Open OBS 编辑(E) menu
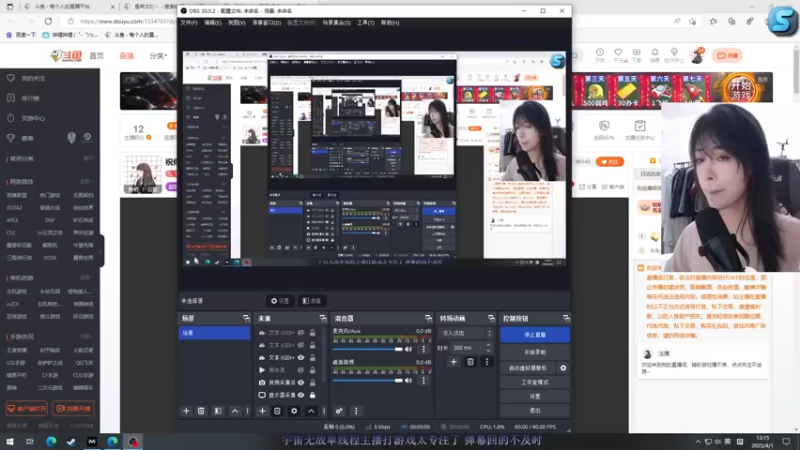 click(213, 23)
